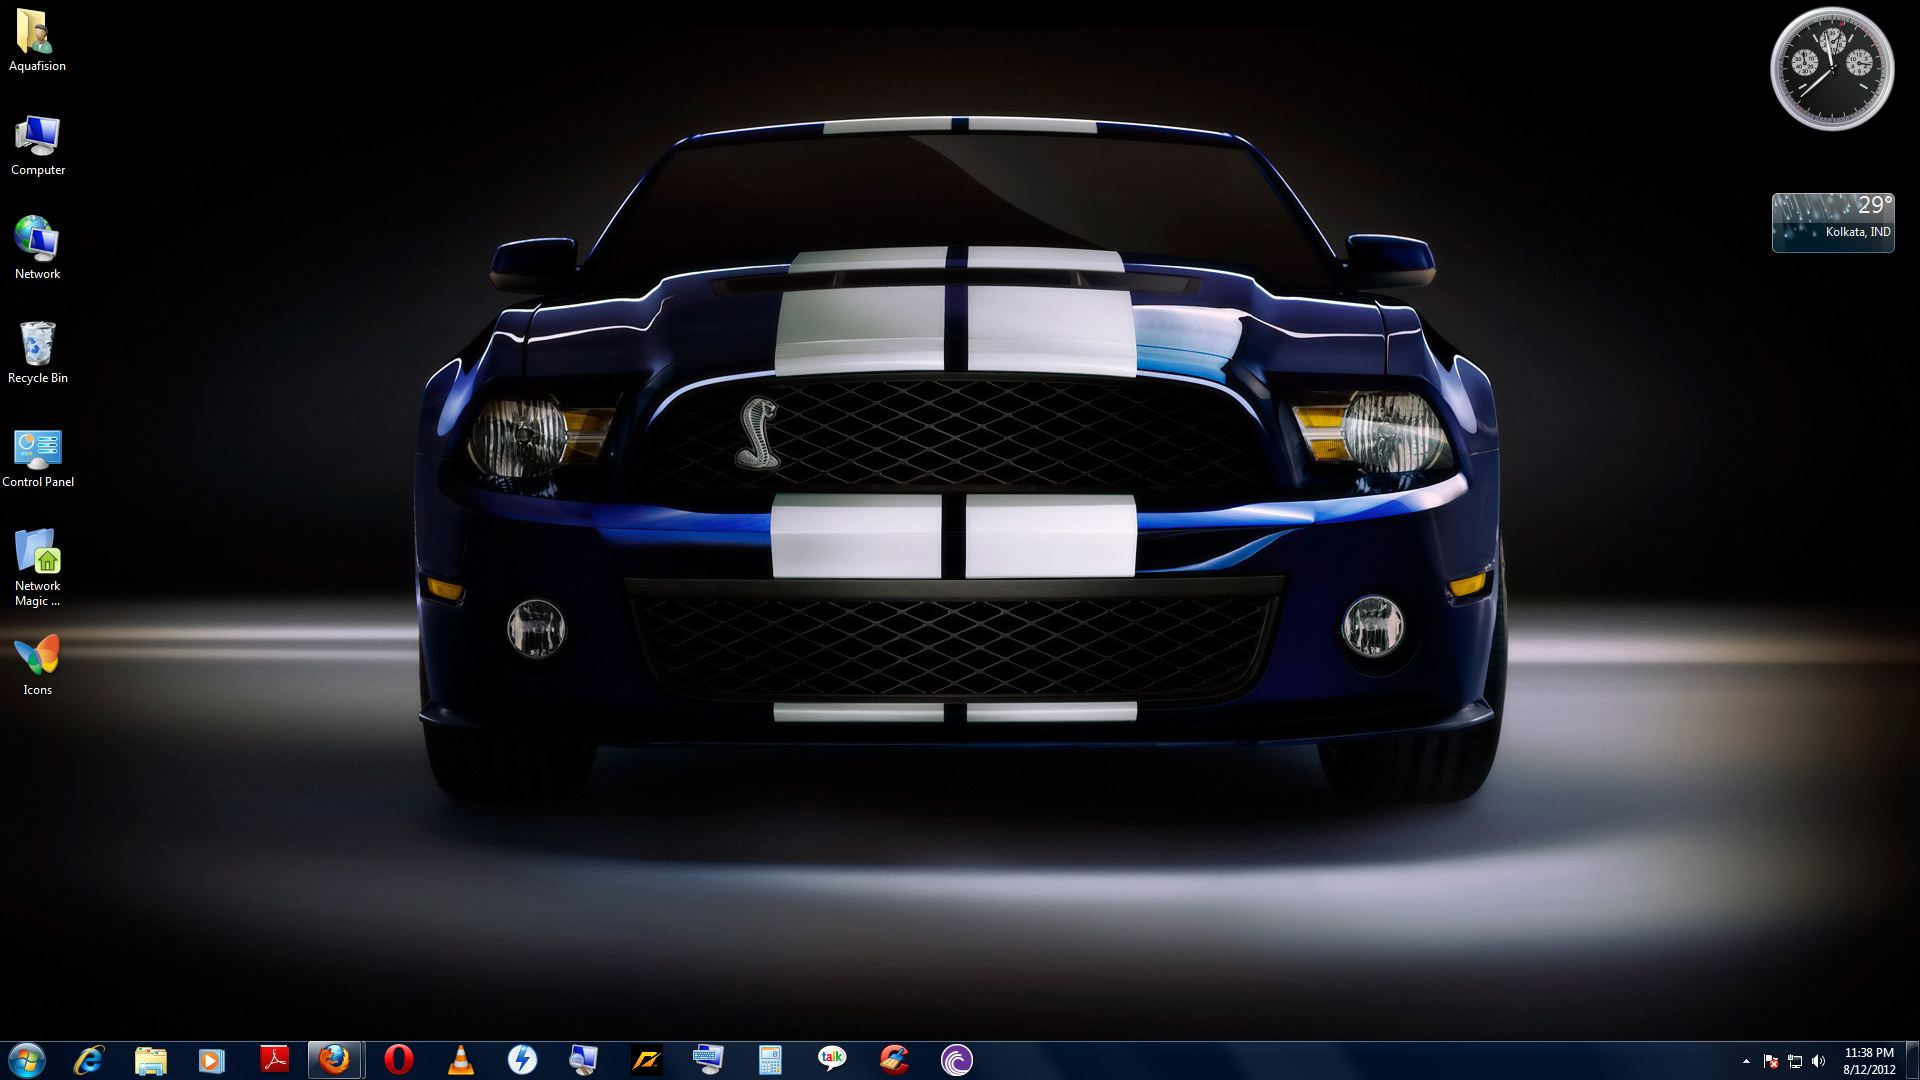Open the magnifier monitor taskbar icon
1920x1080 pixels.
(583, 1060)
